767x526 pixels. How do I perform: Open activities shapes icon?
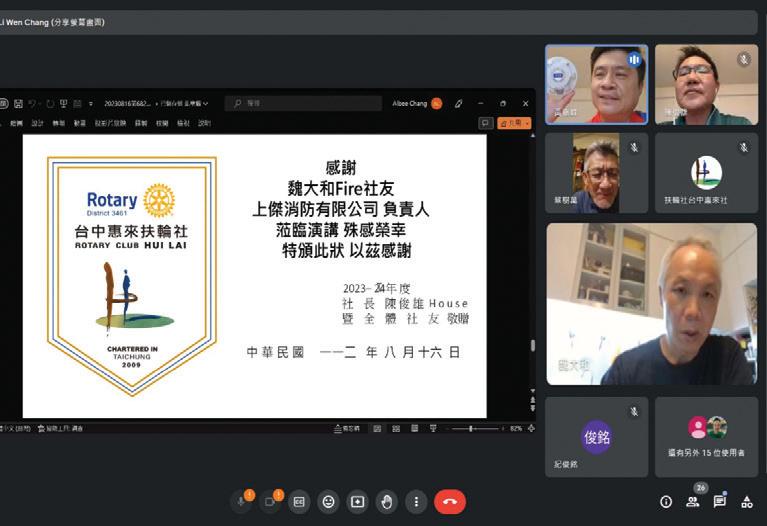747,502
